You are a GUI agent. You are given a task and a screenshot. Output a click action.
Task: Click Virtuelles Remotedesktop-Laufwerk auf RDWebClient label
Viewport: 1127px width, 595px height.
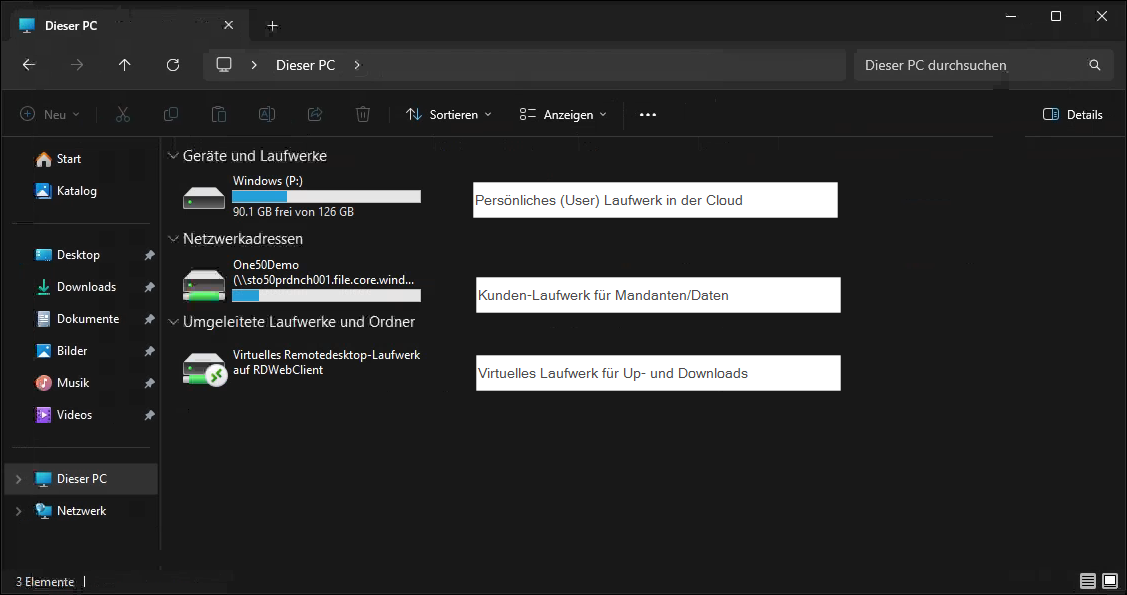pyautogui.click(x=326, y=363)
